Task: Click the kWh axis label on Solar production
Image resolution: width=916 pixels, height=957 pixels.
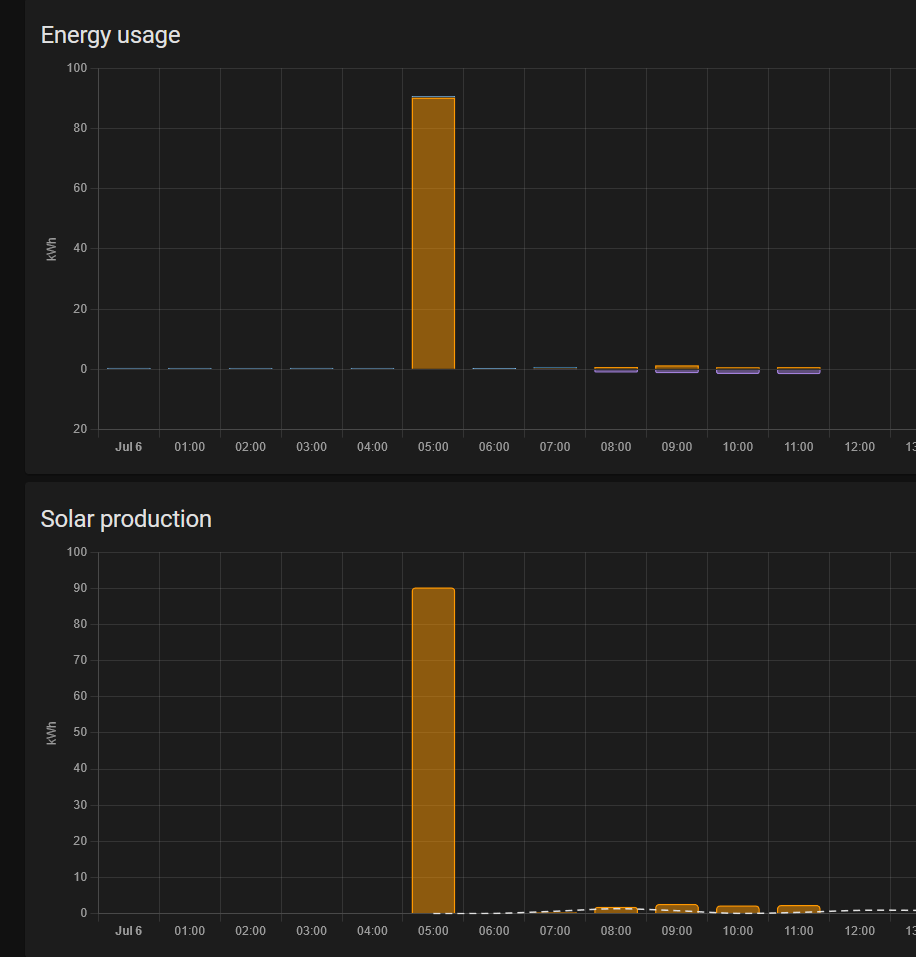Action: pyautogui.click(x=51, y=732)
